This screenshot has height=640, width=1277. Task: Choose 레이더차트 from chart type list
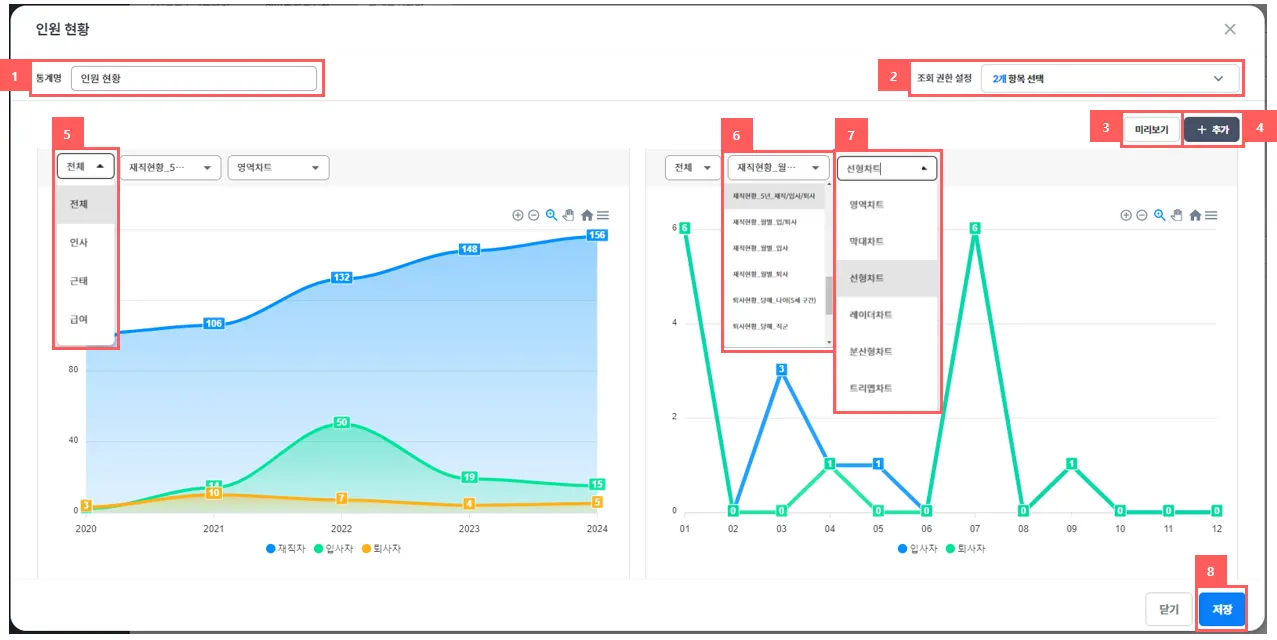pos(887,314)
